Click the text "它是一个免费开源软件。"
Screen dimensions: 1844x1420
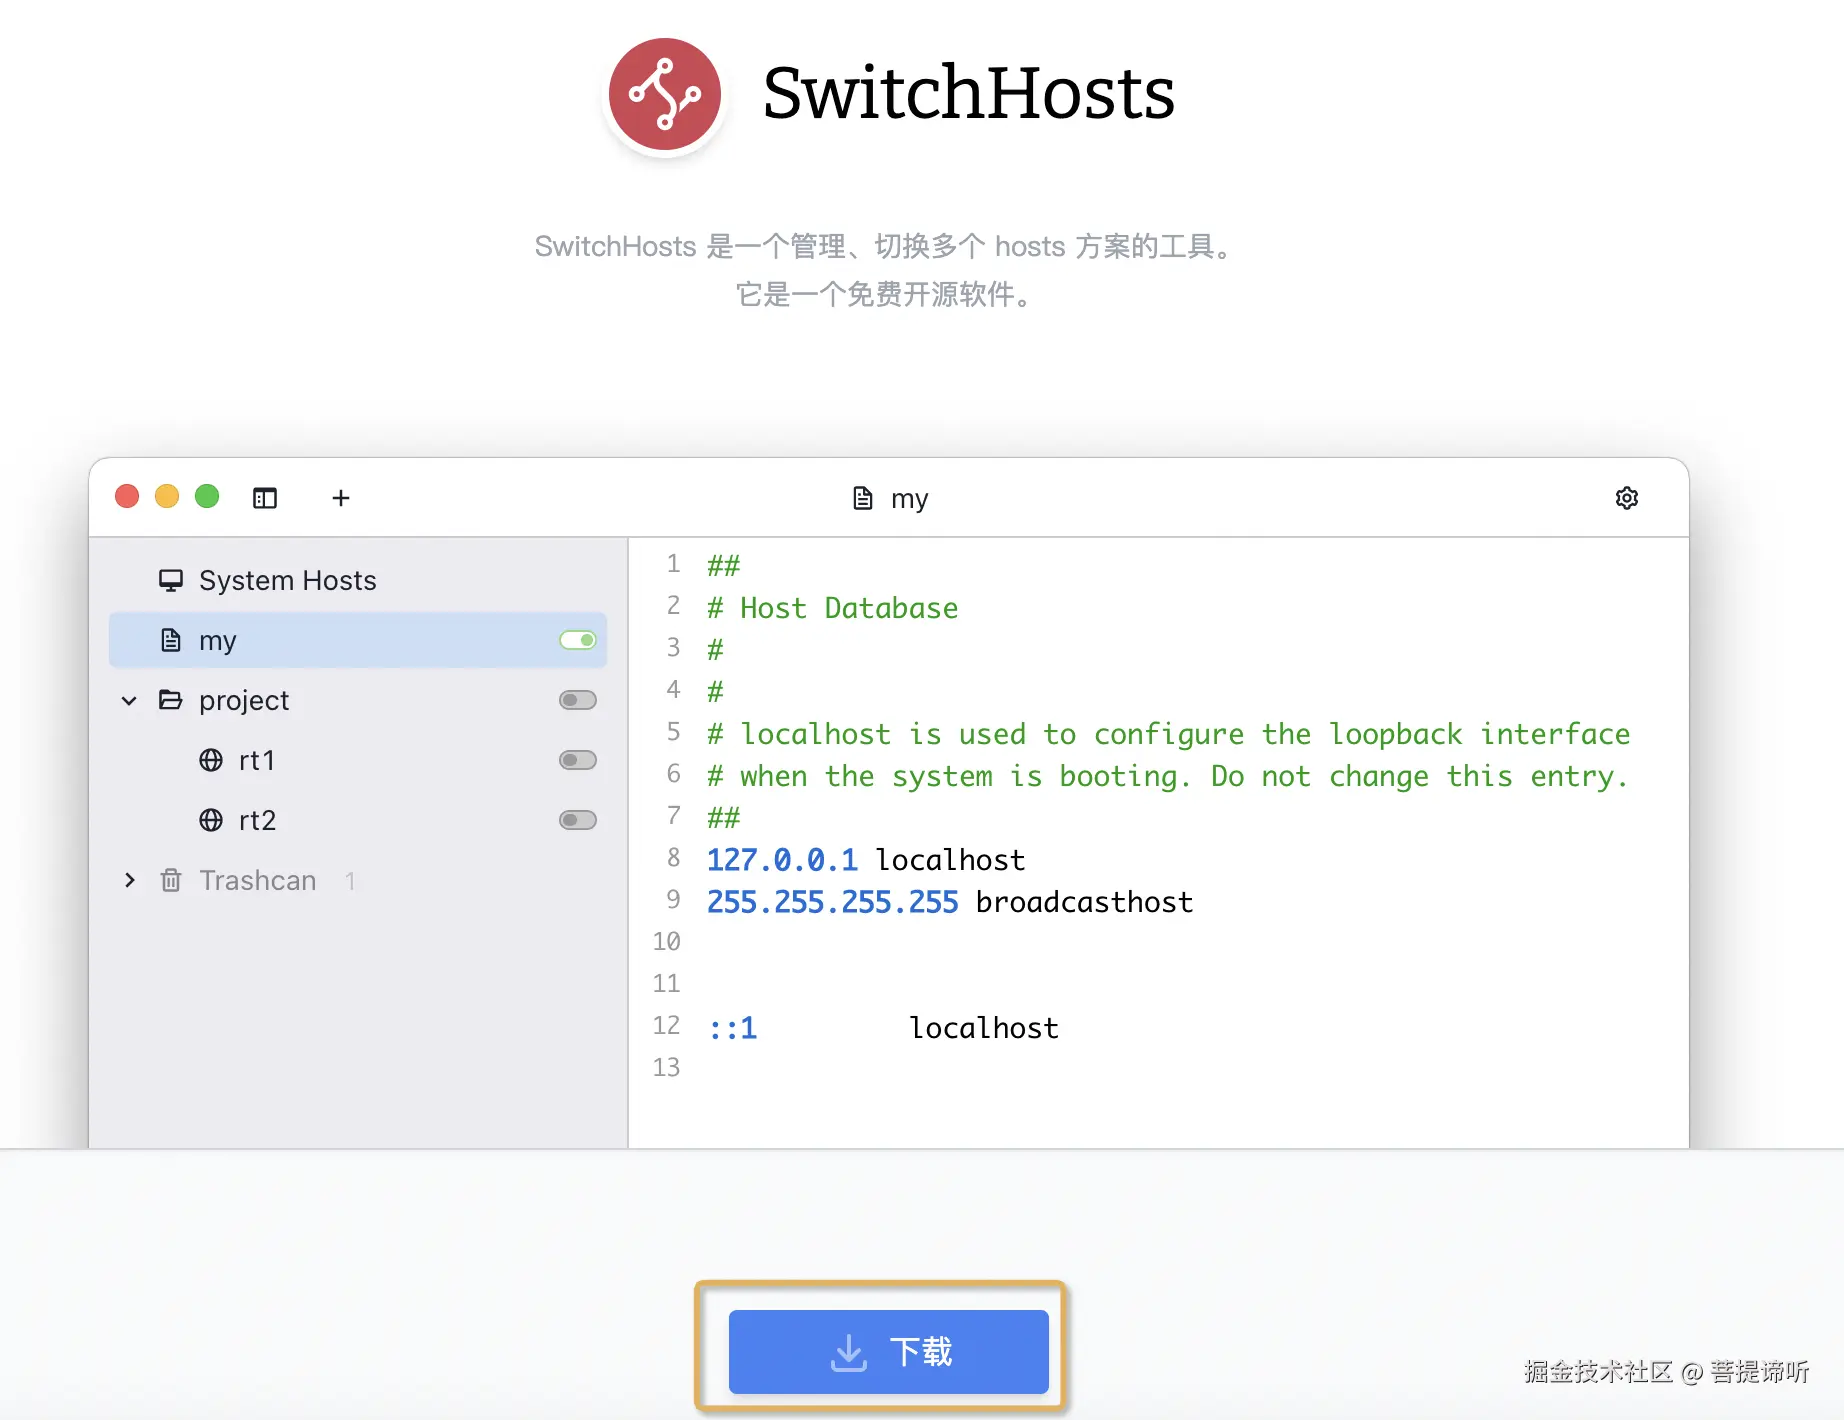885,295
